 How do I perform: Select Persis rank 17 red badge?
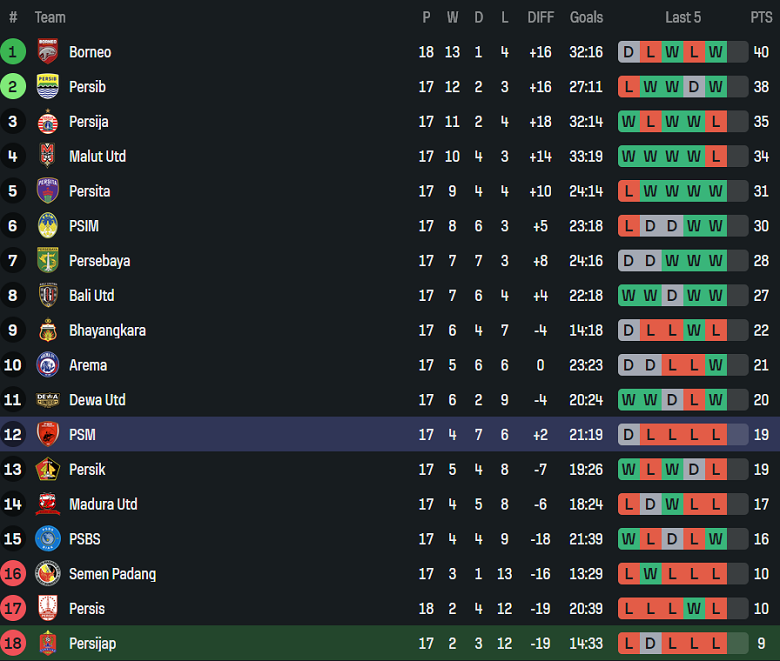pos(13,608)
